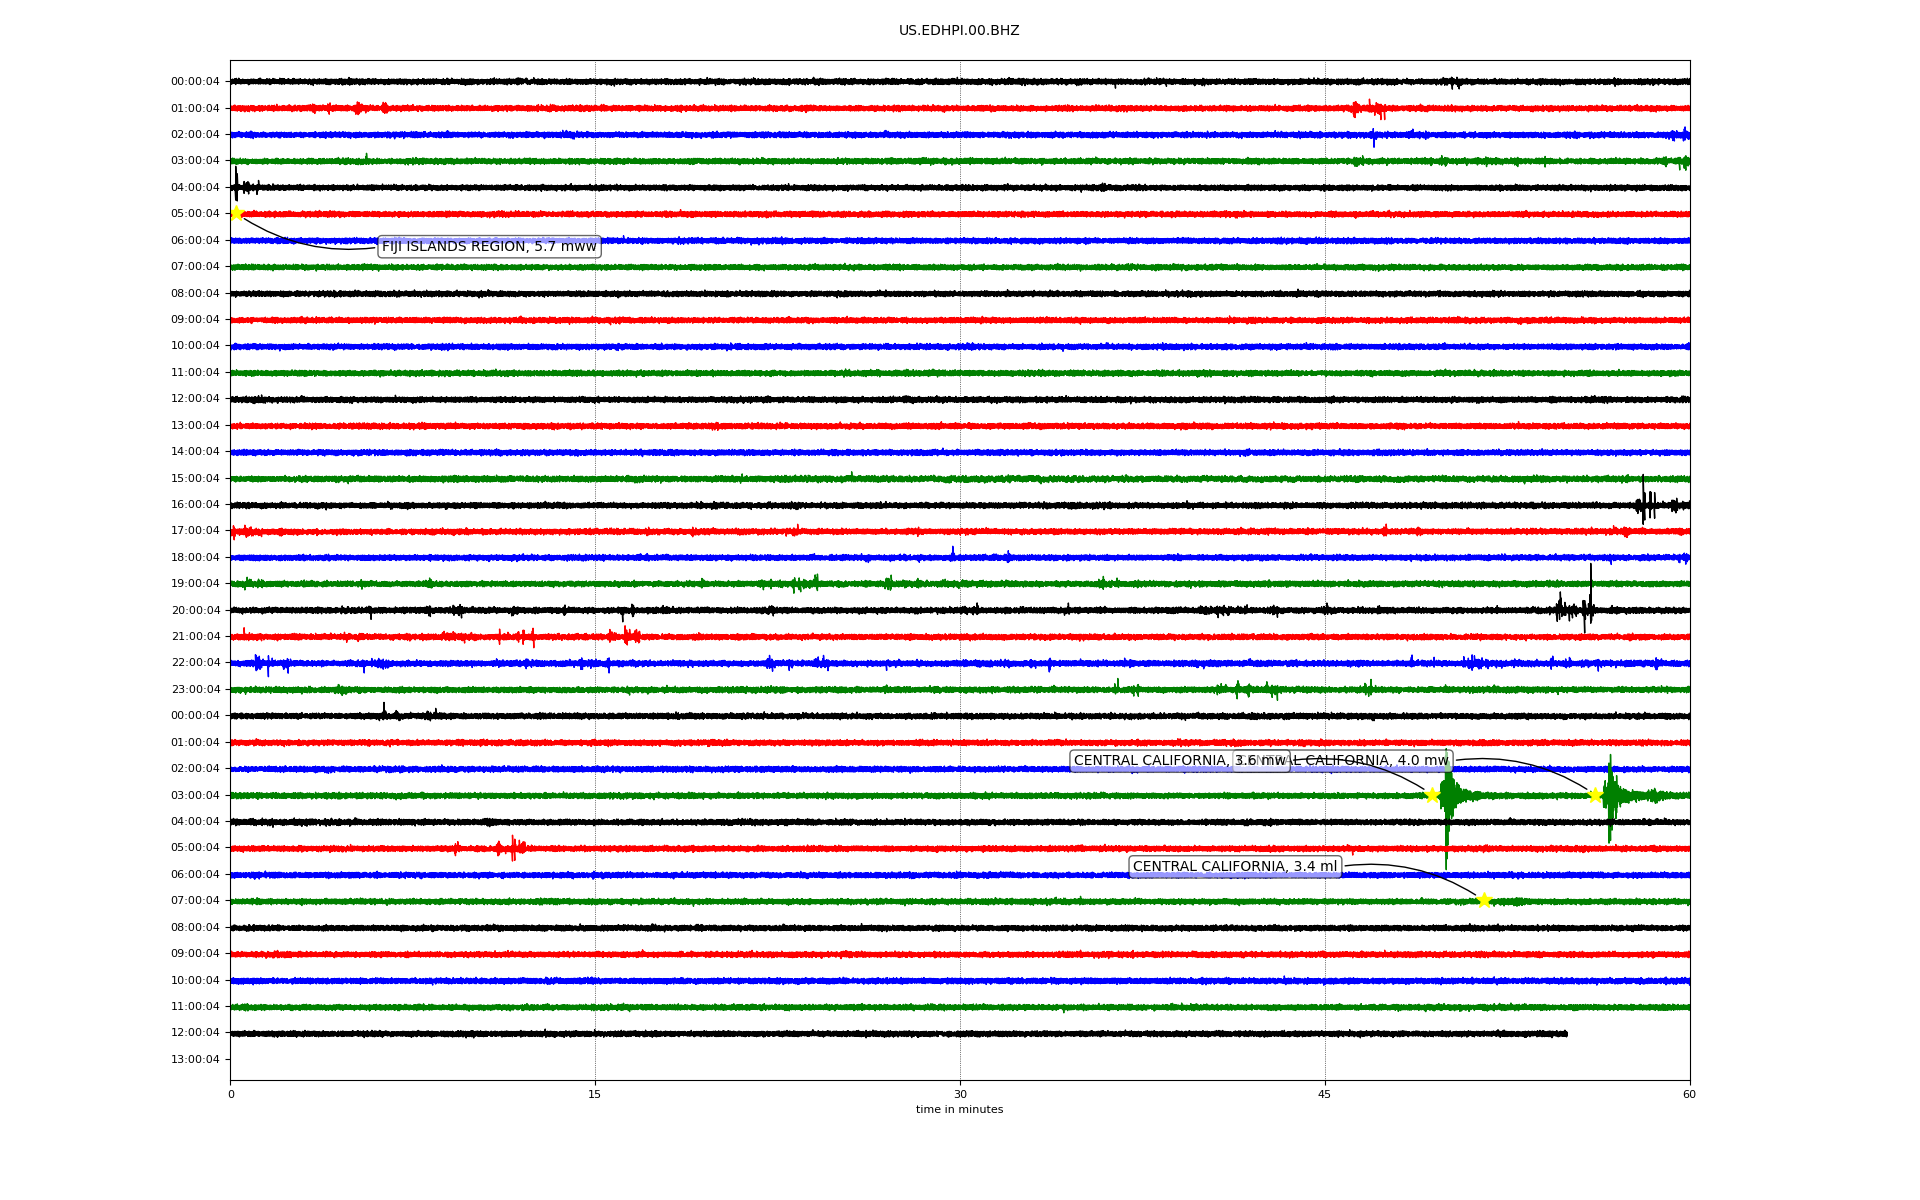Click the first 03:00:04 row time label
Image resolution: width=1920 pixels, height=1200 pixels.
coord(195,161)
